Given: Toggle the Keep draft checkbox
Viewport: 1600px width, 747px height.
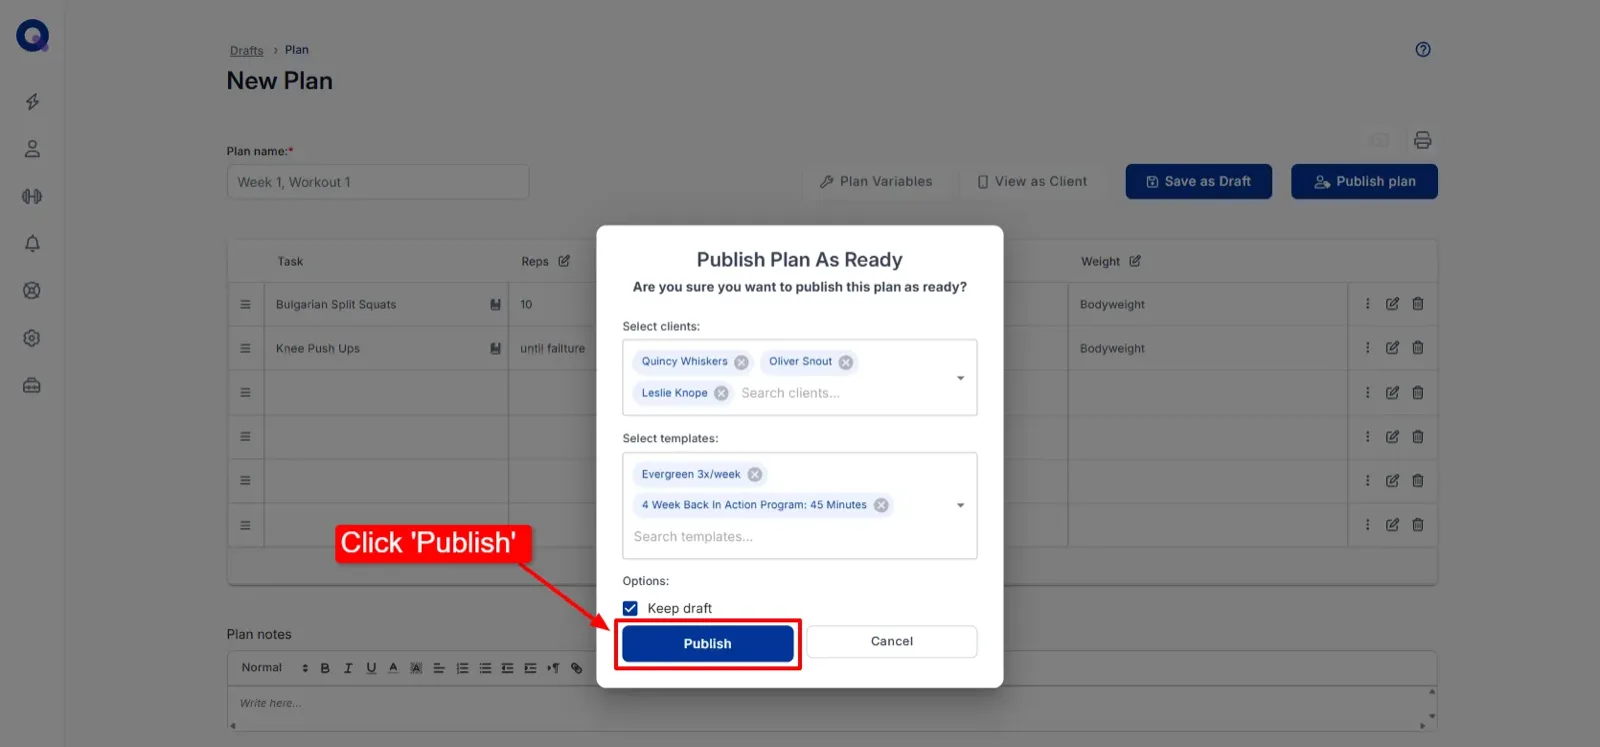Looking at the screenshot, I should (x=630, y=608).
